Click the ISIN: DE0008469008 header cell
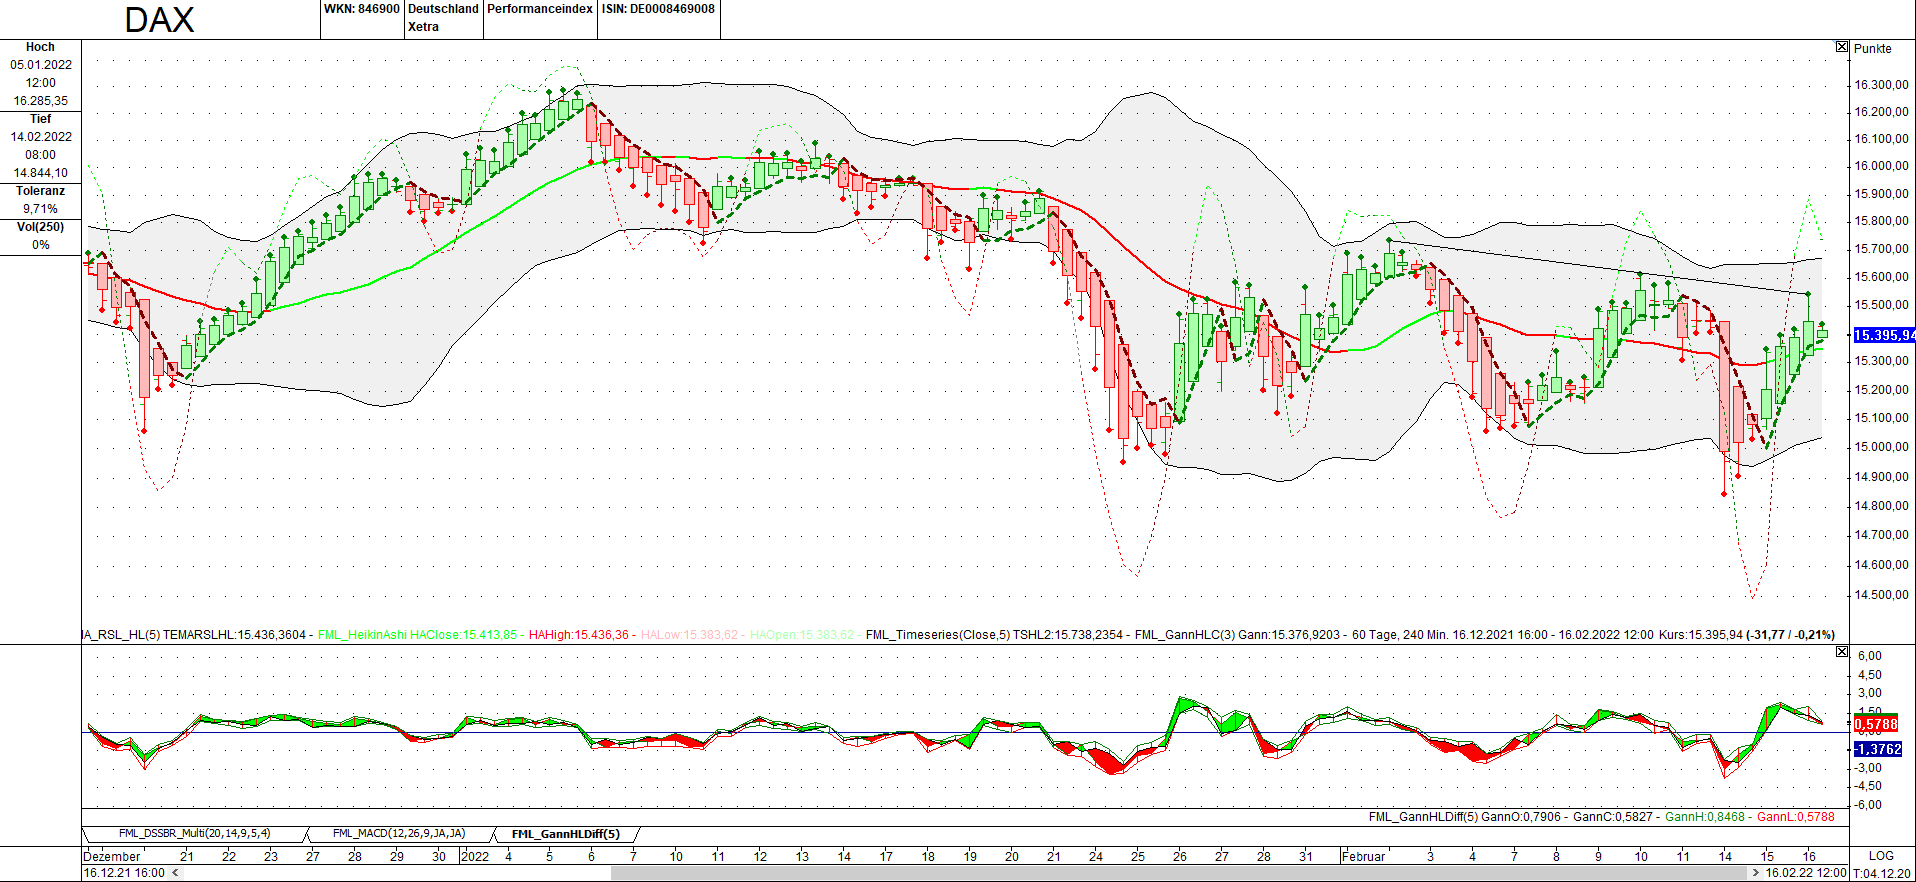The height and width of the screenshot is (882, 1916). click(x=658, y=9)
